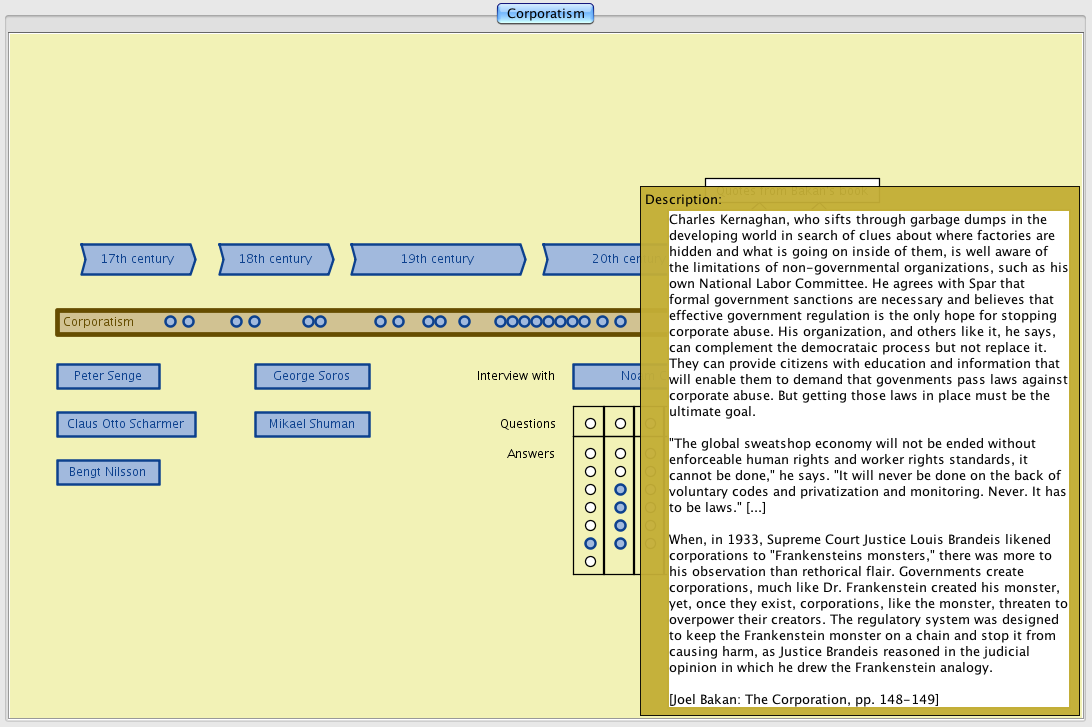The height and width of the screenshot is (727, 1092).
Task: Select the Corporatism tab at the top
Action: click(x=545, y=14)
